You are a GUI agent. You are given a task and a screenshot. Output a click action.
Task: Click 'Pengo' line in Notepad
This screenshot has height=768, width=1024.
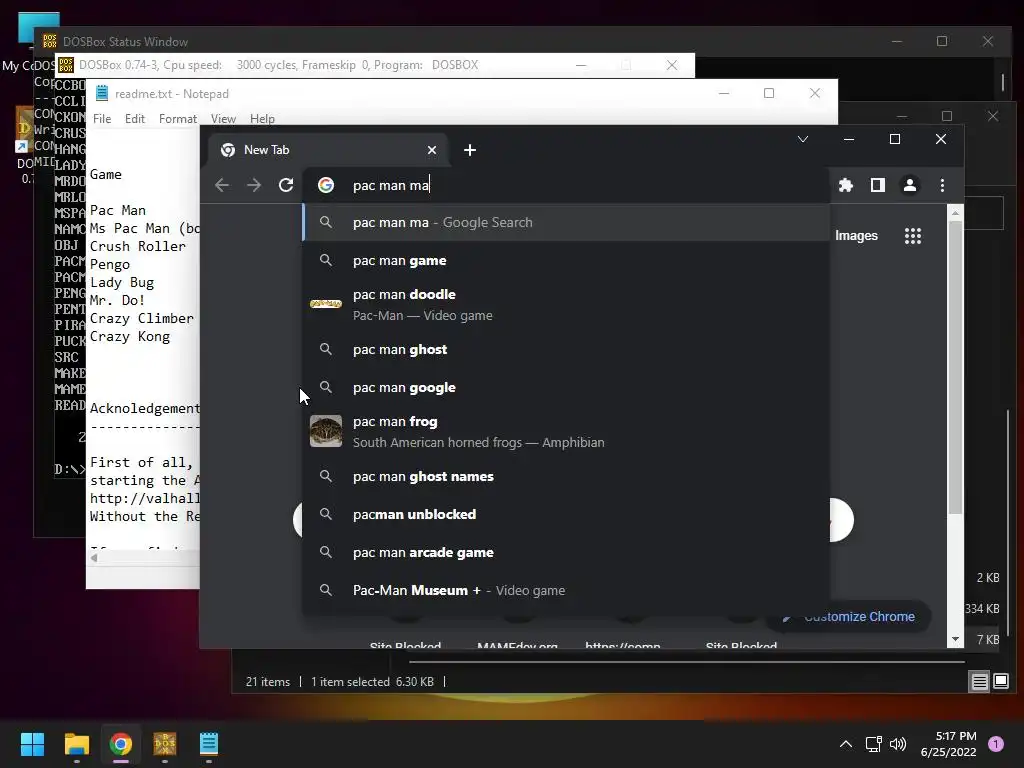coord(110,264)
